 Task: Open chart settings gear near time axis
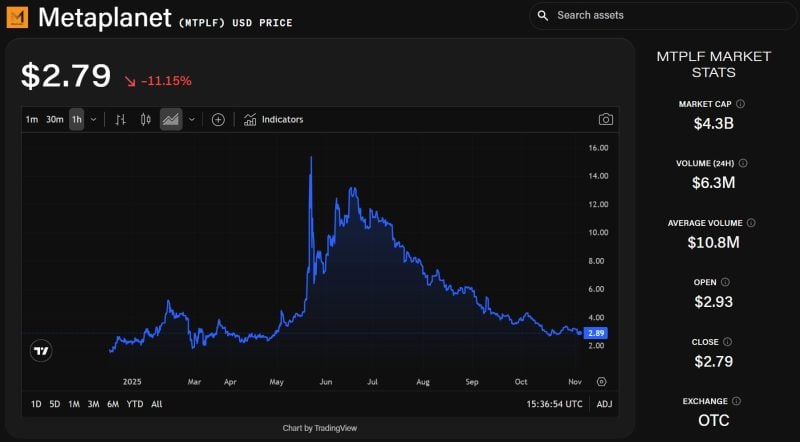(601, 381)
